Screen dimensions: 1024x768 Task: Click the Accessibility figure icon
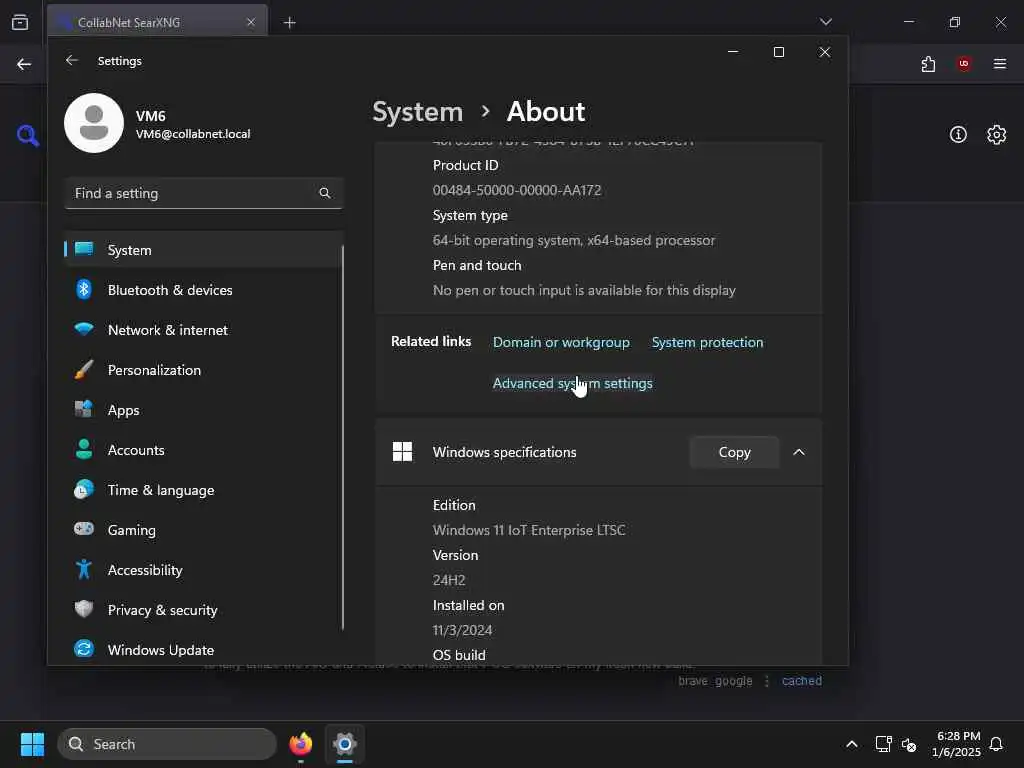[x=84, y=569]
